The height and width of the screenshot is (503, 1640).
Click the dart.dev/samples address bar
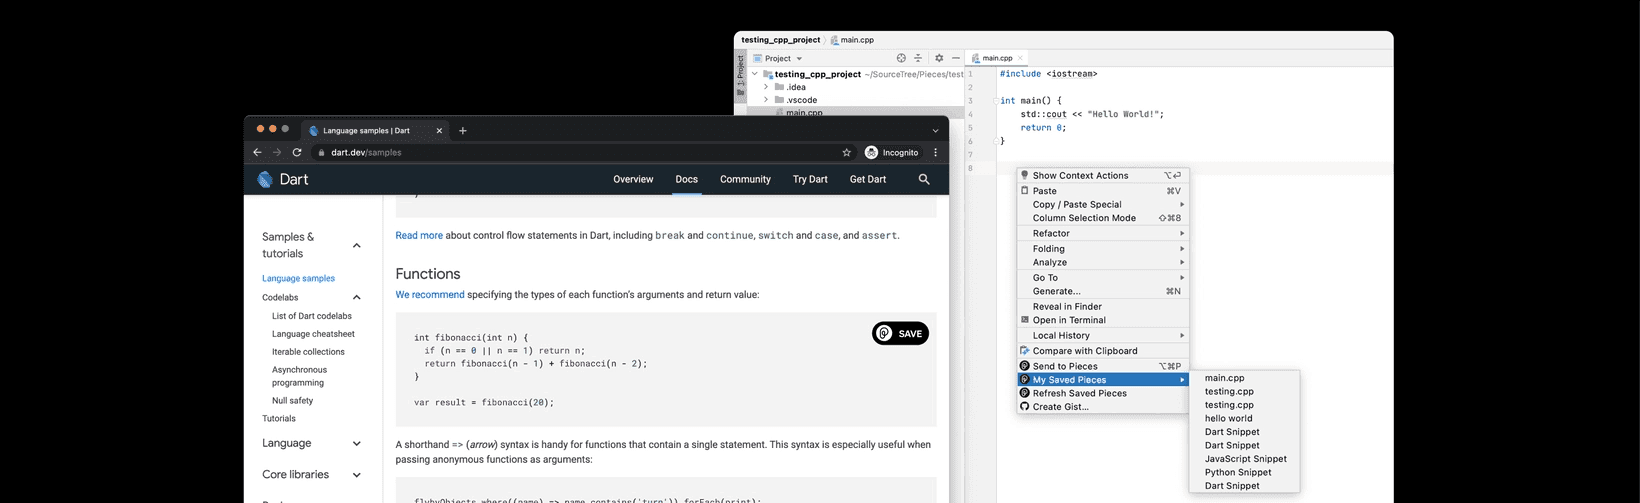366,153
